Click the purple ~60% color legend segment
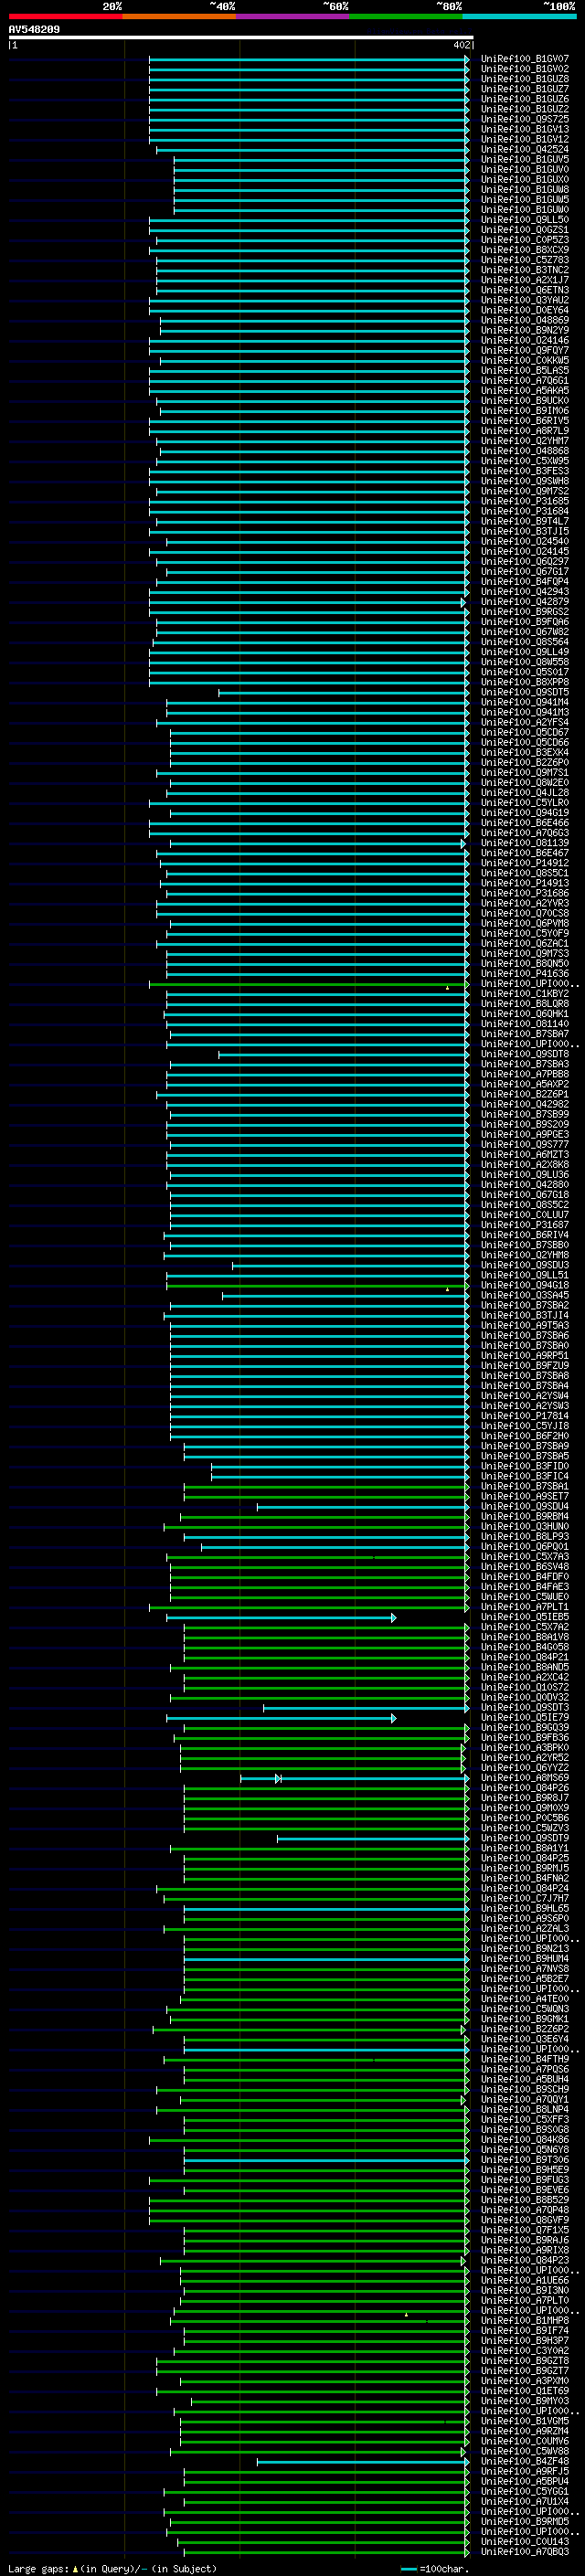585x2576 pixels. (x=293, y=16)
